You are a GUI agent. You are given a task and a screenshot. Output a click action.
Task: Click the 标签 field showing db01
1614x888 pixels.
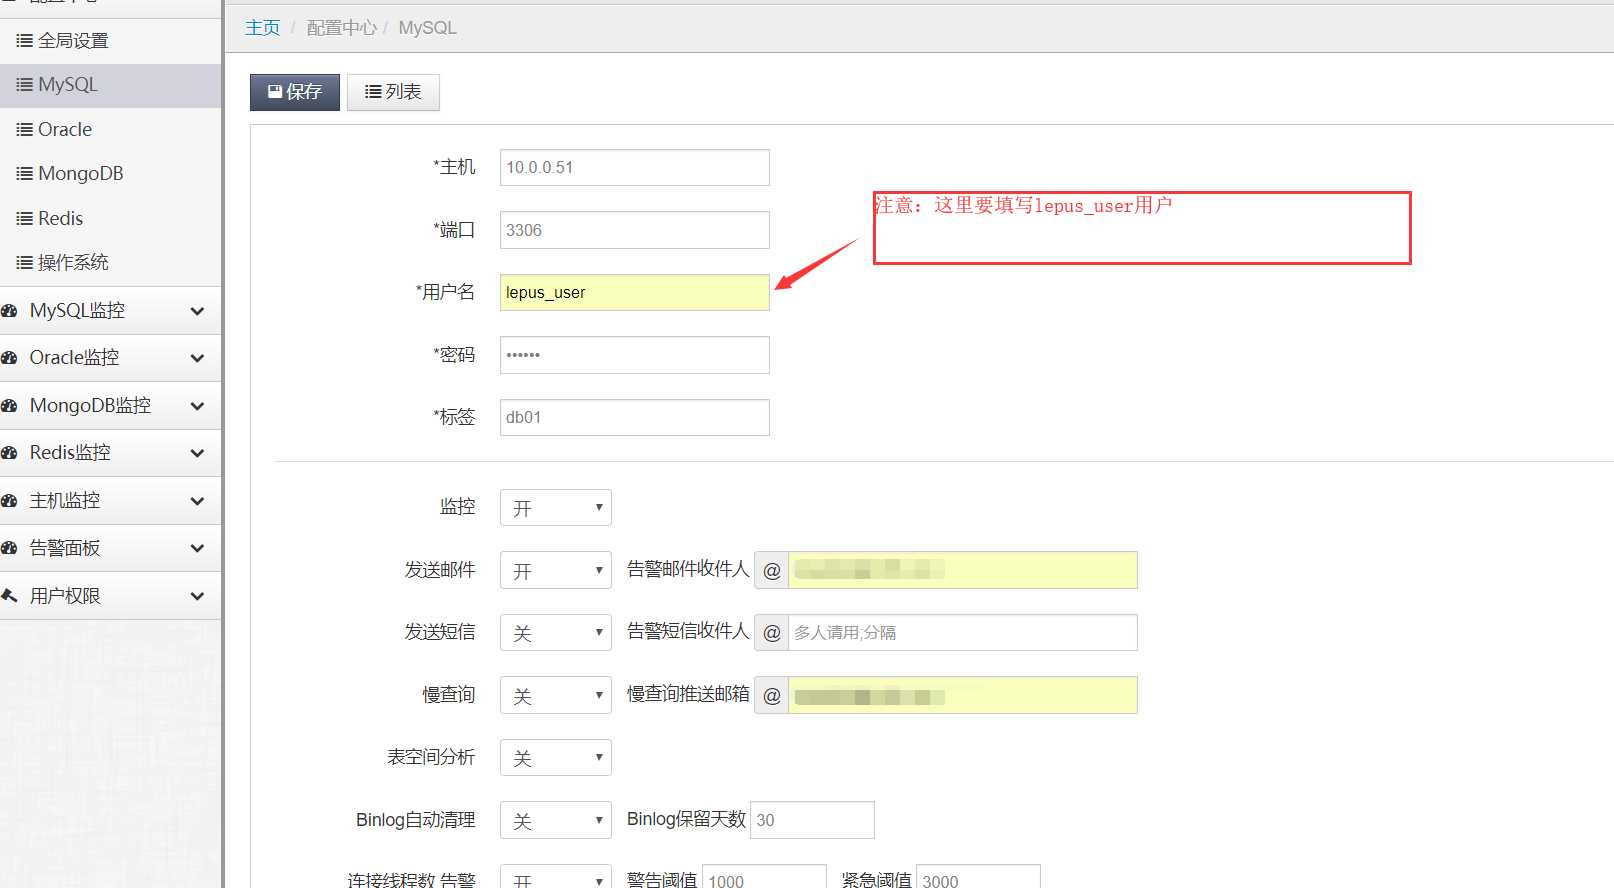tap(635, 418)
